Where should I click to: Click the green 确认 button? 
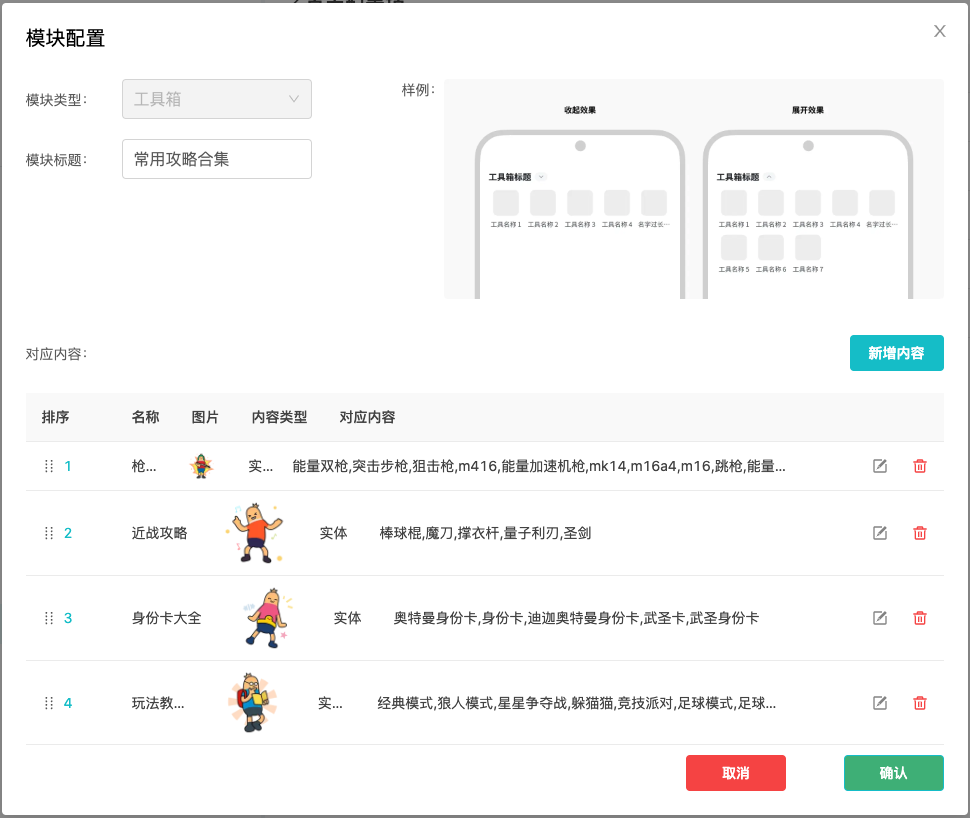[893, 773]
